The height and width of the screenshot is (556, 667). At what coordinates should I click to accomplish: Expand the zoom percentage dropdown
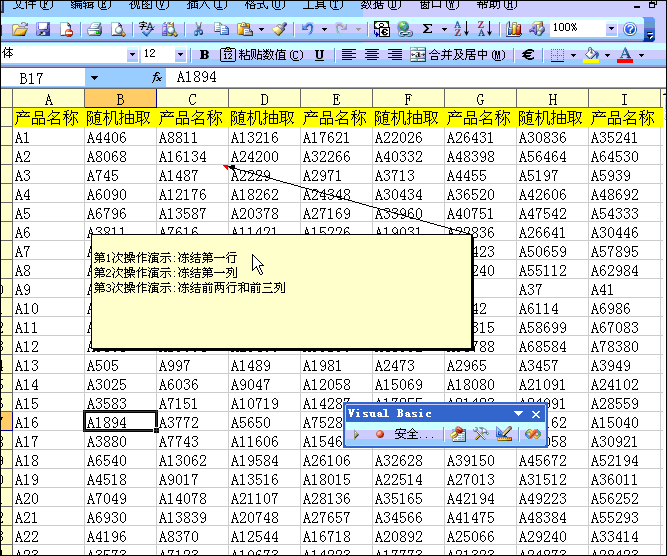tap(608, 30)
